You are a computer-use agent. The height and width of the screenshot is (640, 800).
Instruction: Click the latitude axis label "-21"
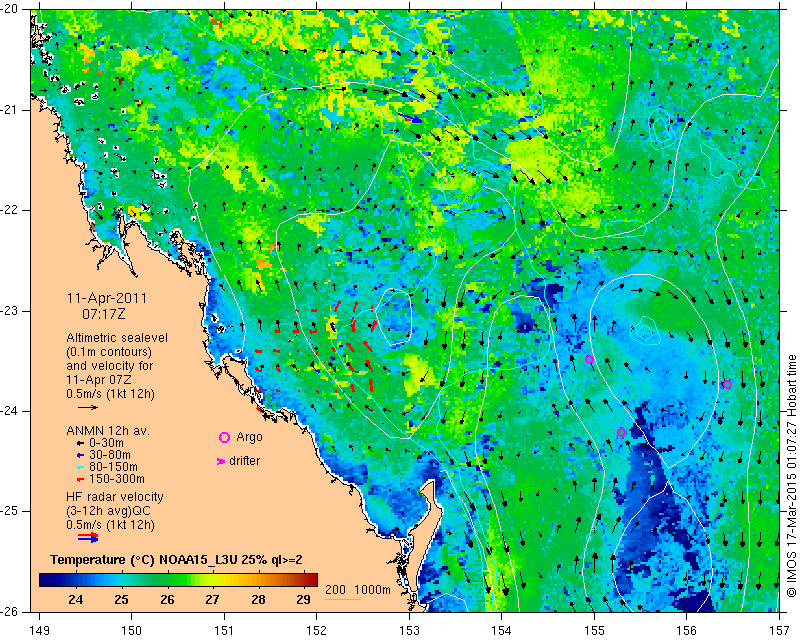10,110
